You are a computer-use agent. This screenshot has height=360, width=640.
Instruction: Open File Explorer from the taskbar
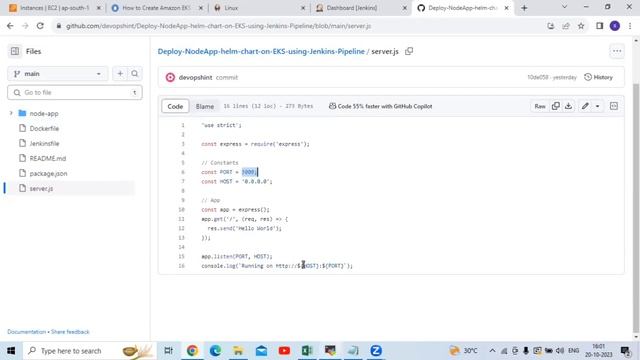[238, 351]
